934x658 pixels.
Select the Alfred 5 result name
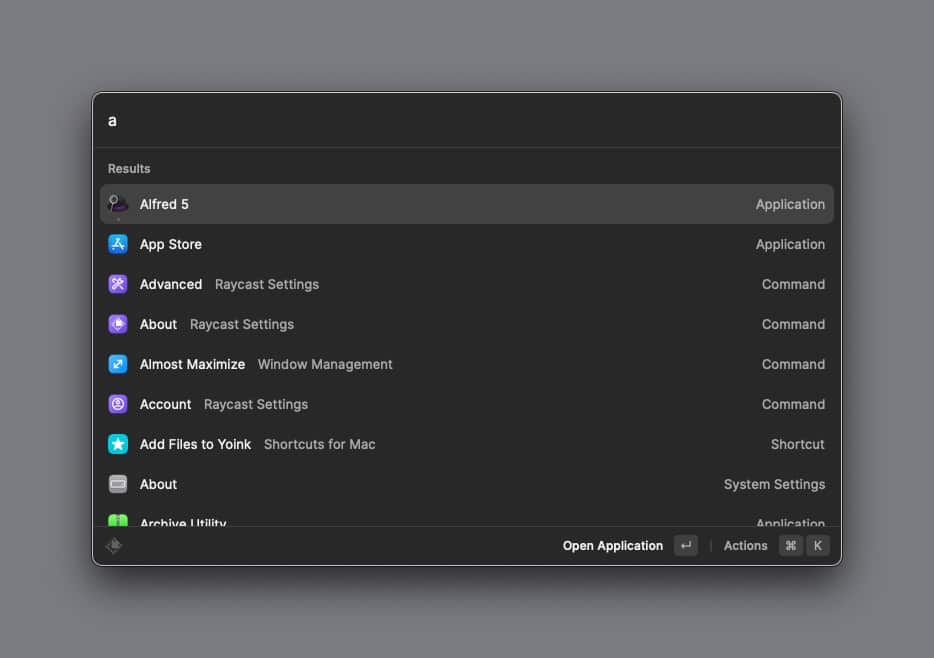(164, 204)
